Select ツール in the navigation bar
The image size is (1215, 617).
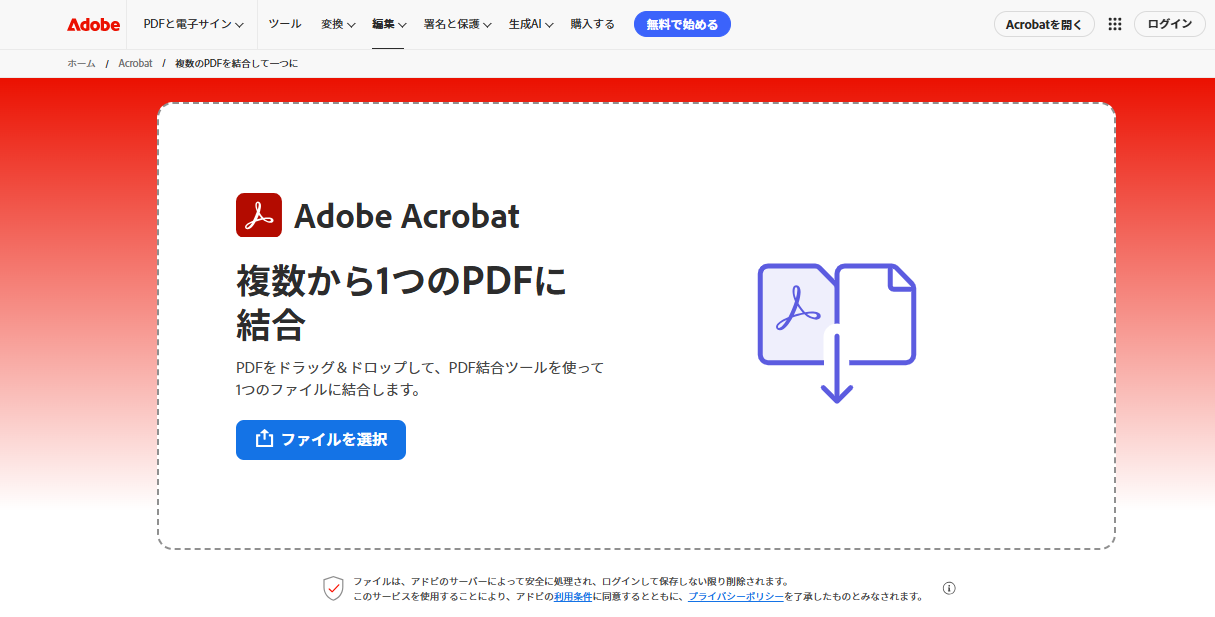285,24
